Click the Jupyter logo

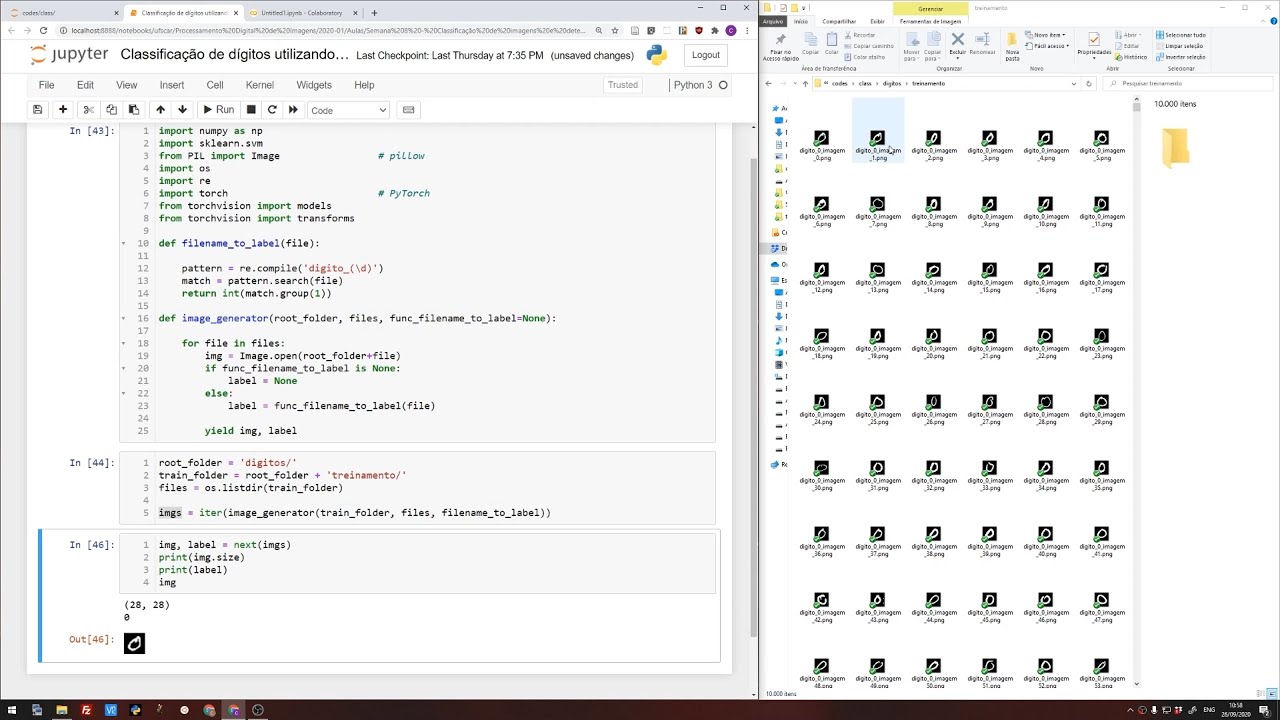pyautogui.click(x=69, y=55)
